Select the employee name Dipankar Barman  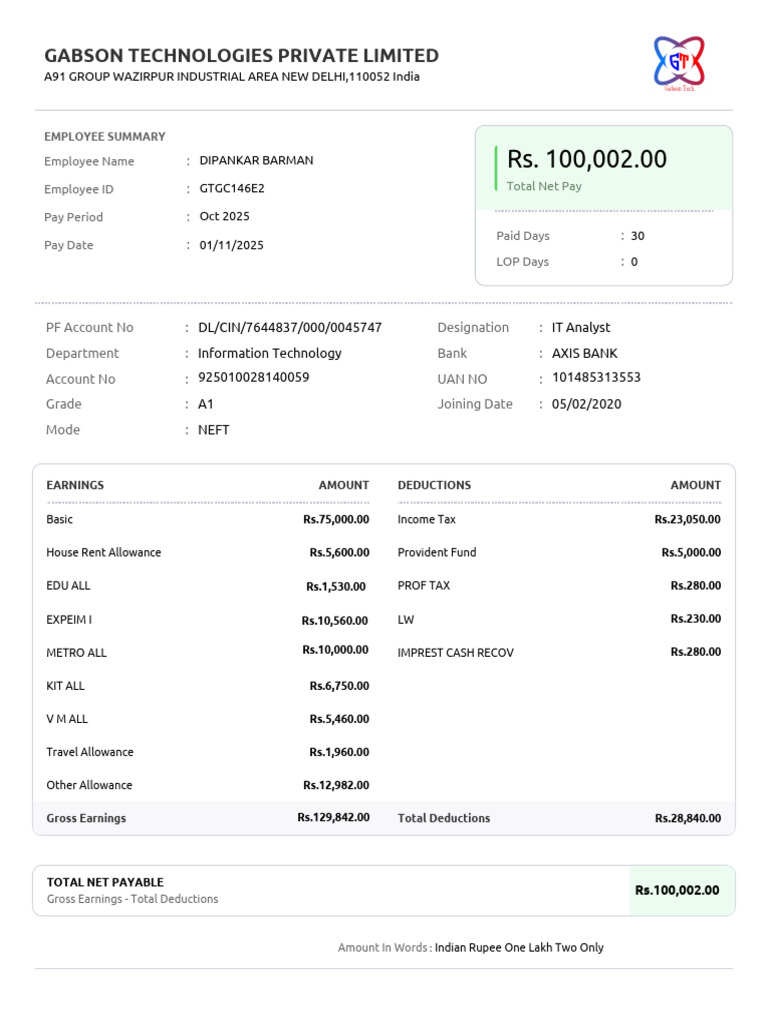pos(256,160)
